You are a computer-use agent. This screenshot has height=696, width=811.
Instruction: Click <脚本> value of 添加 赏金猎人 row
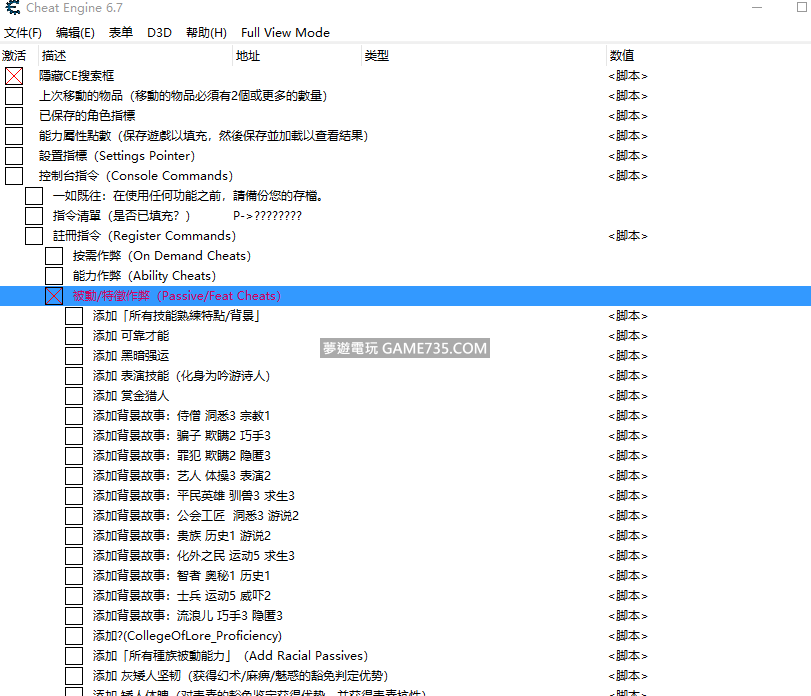tap(628, 396)
